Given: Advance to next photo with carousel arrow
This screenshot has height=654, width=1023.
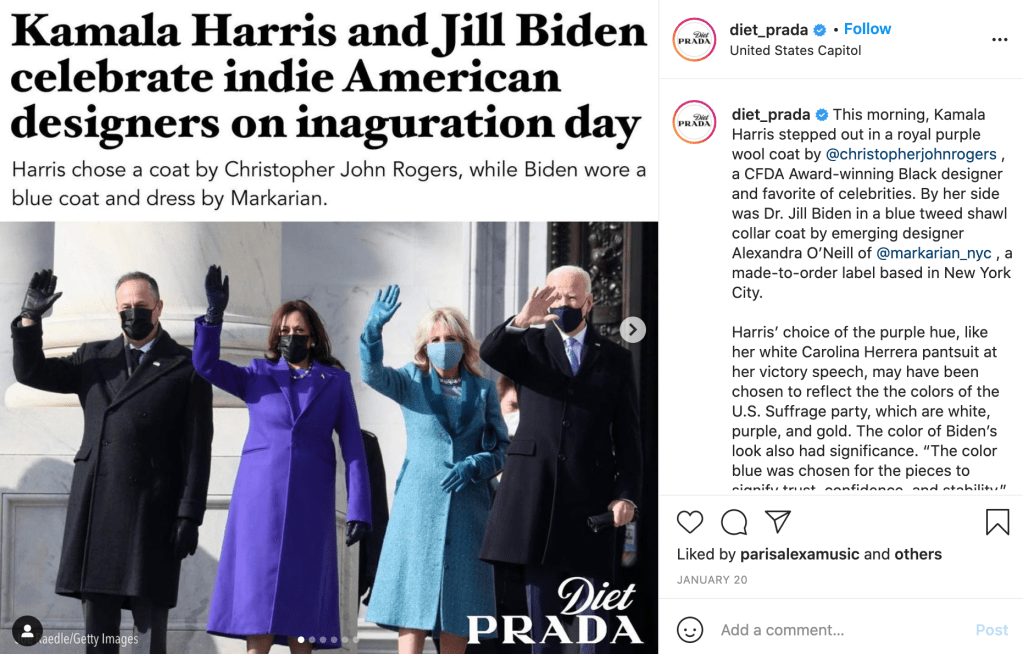Looking at the screenshot, I should pos(632,330).
